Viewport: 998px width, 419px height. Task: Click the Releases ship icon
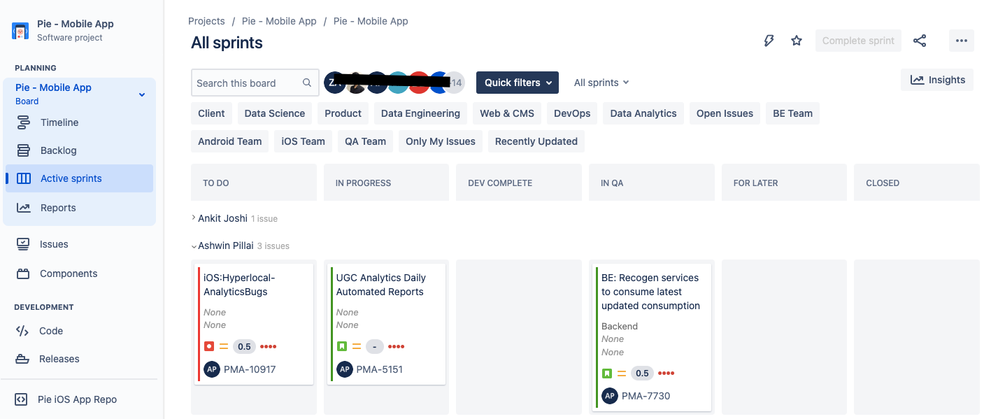click(22, 359)
